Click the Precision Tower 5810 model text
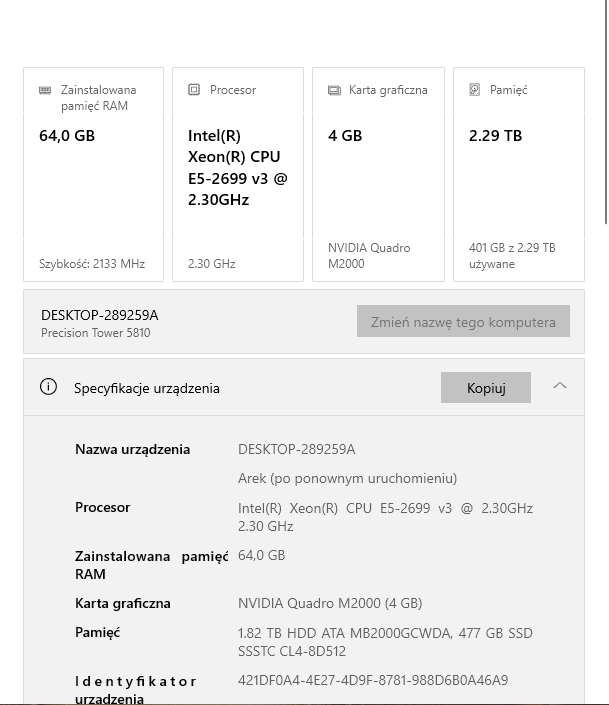Screen dimensions: 609x705 pyautogui.click(x=95, y=333)
